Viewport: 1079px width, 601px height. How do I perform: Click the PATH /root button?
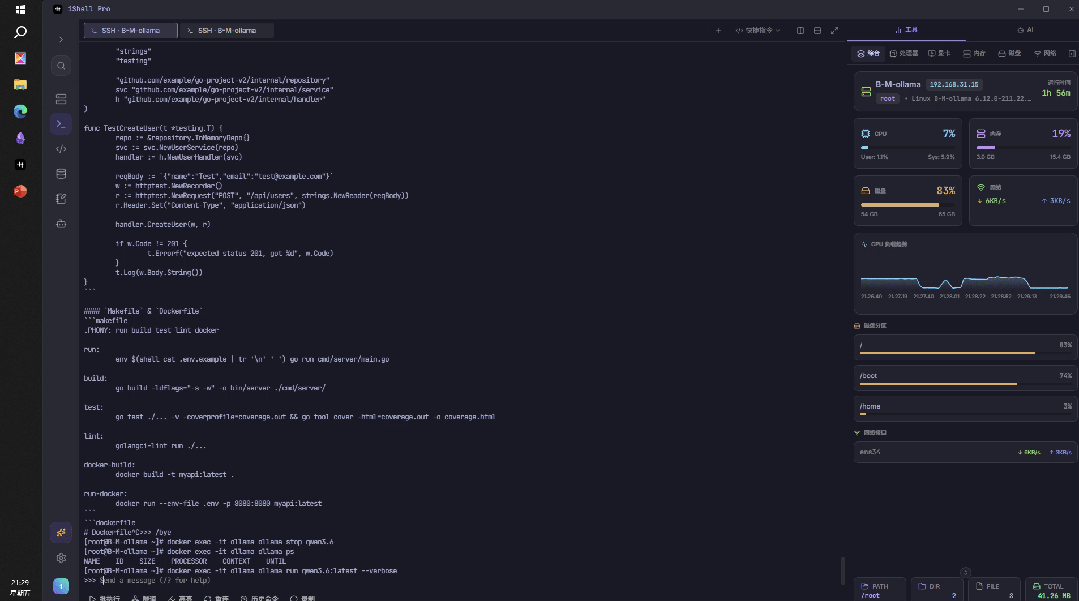pyautogui.click(x=879, y=591)
